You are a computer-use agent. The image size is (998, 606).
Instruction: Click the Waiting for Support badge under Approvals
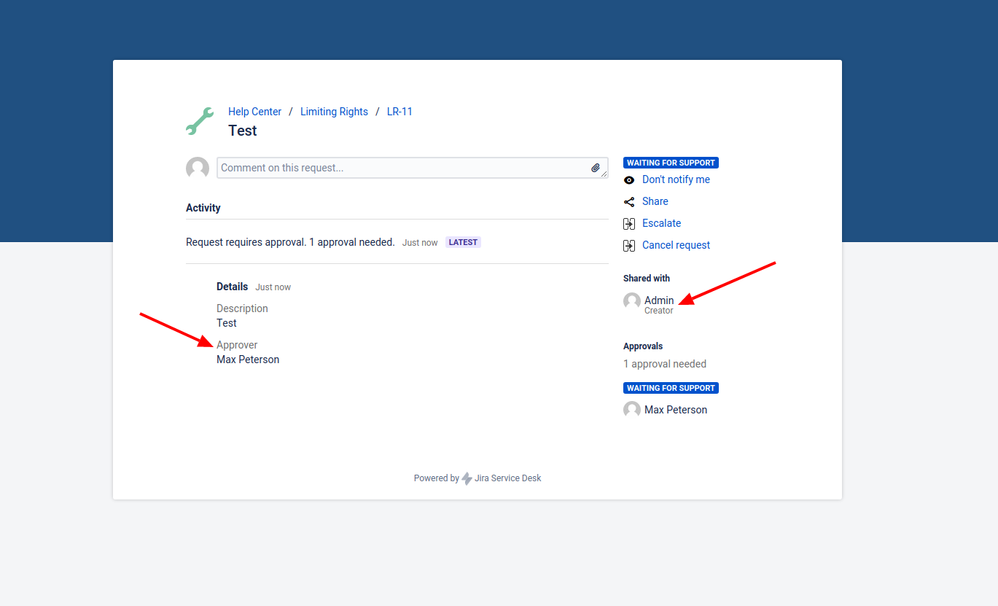point(671,388)
